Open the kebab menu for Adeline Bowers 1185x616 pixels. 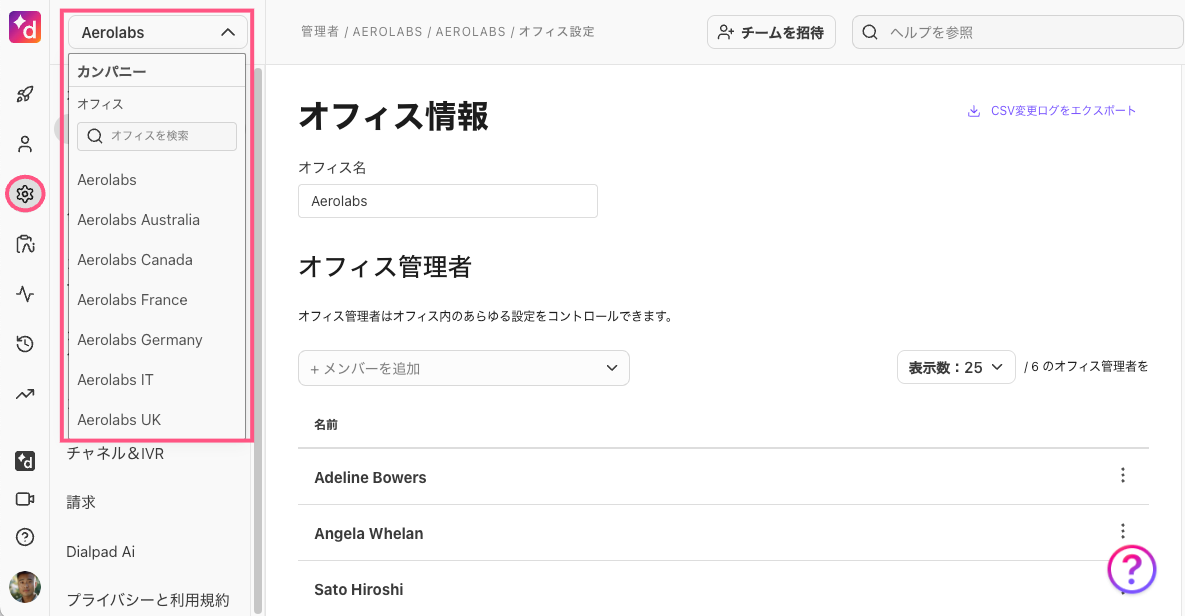(x=1122, y=475)
